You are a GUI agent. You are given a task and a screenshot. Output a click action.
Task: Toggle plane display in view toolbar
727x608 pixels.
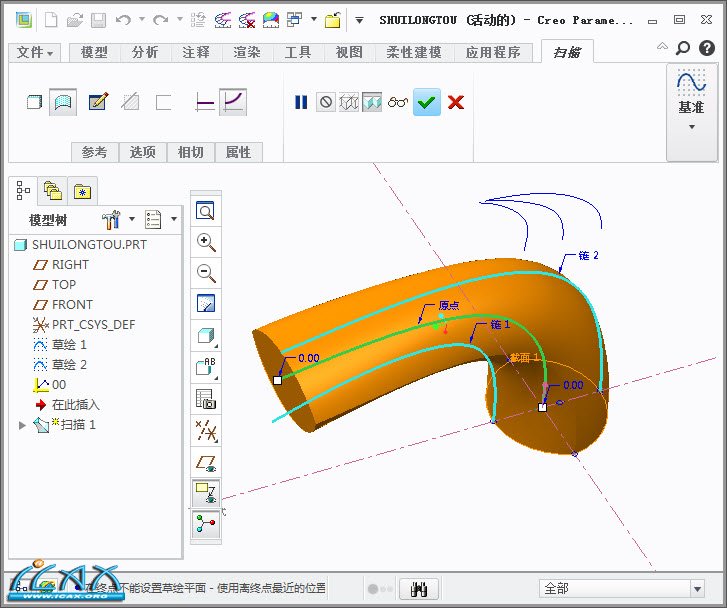pos(206,462)
